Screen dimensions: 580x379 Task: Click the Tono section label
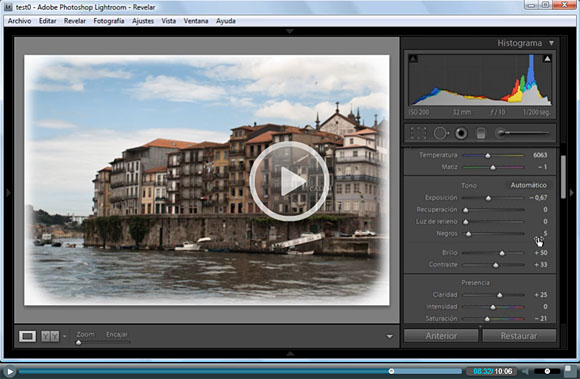click(469, 186)
